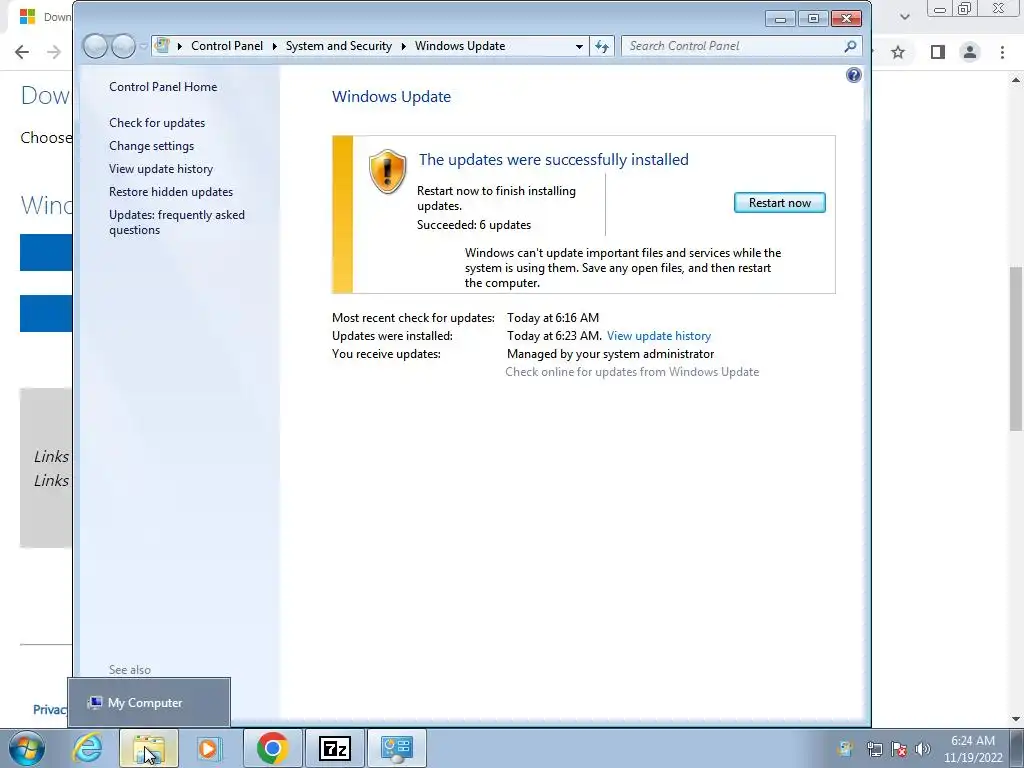1024x768 pixels.
Task: Expand the arrow after System and Security breadcrumb
Action: click(x=404, y=46)
